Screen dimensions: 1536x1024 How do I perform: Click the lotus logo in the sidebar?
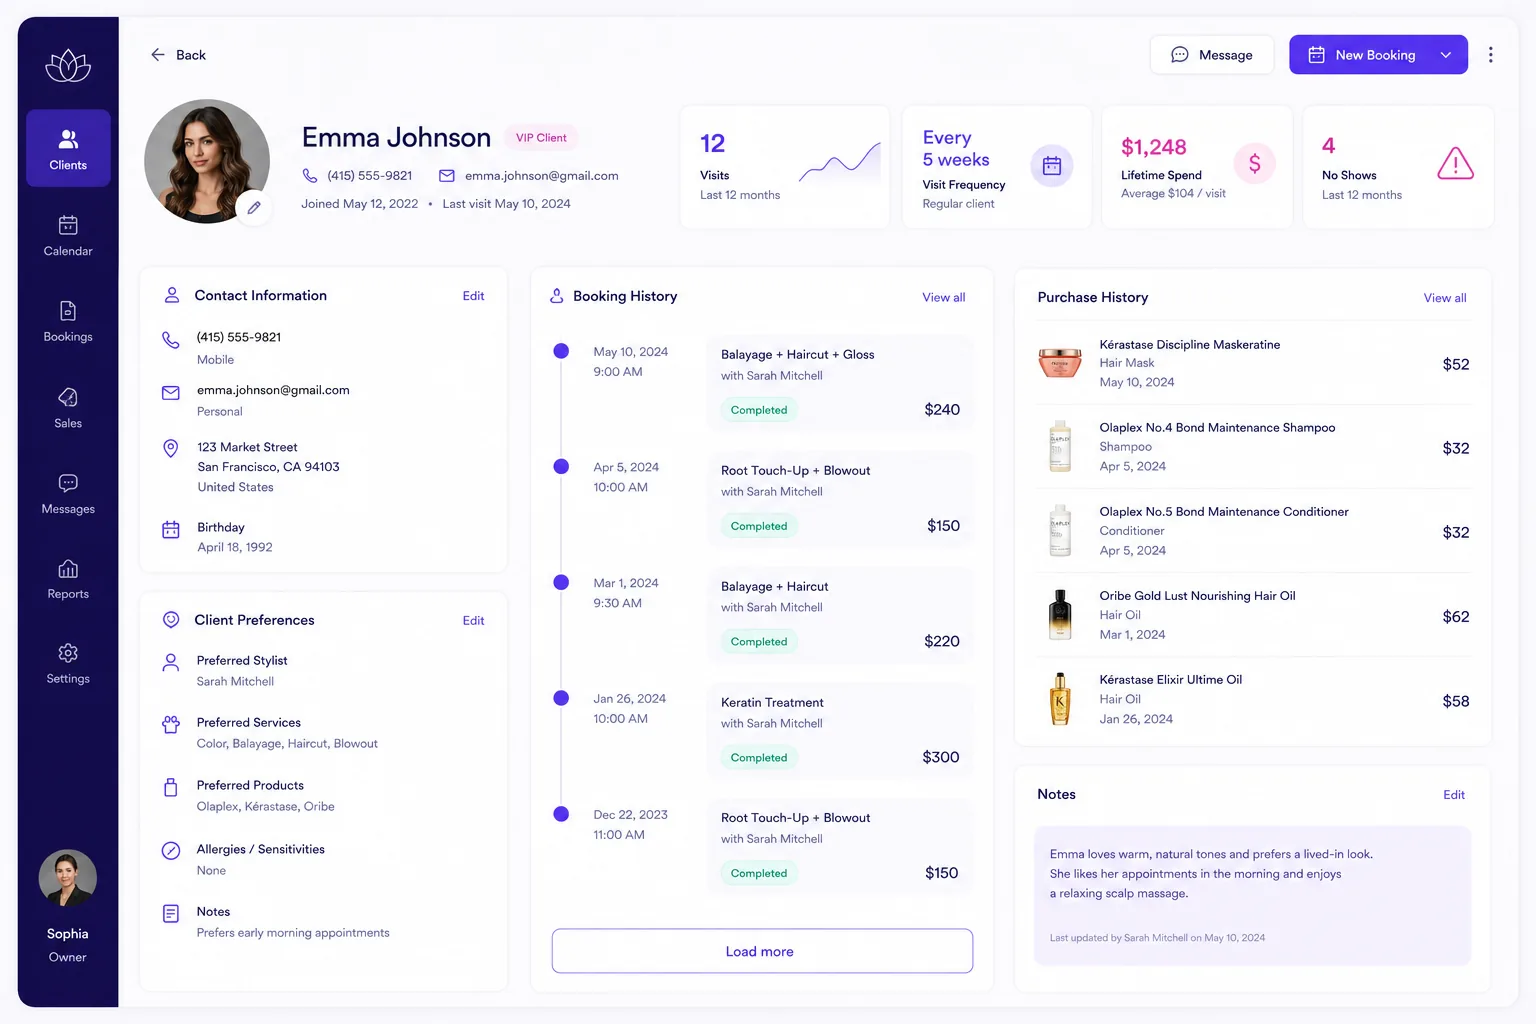68,66
